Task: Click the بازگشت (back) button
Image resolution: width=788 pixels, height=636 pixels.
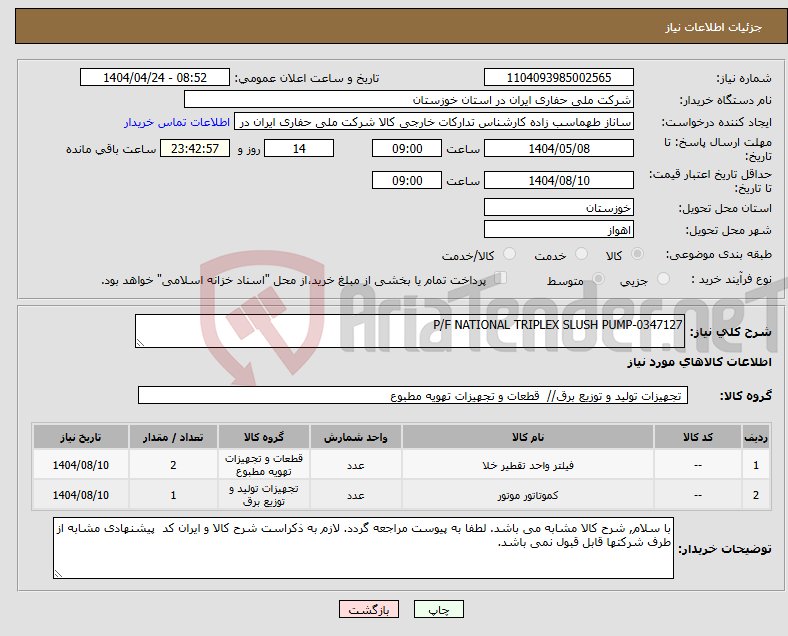Action: click(x=369, y=609)
